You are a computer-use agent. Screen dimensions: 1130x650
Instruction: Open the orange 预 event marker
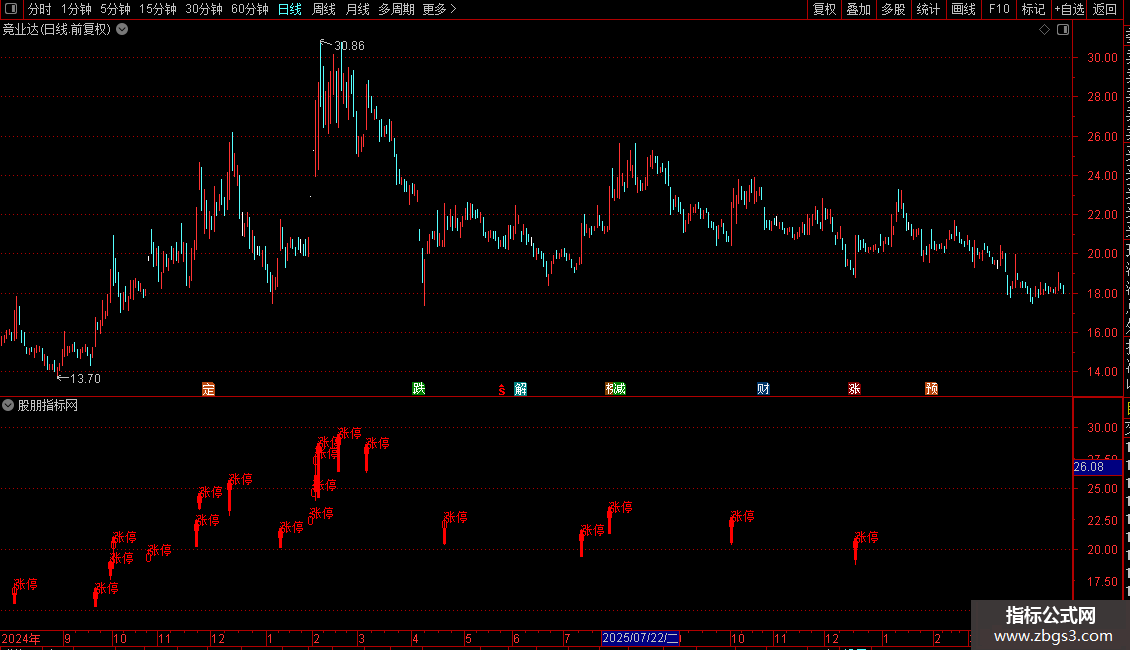pyautogui.click(x=931, y=389)
